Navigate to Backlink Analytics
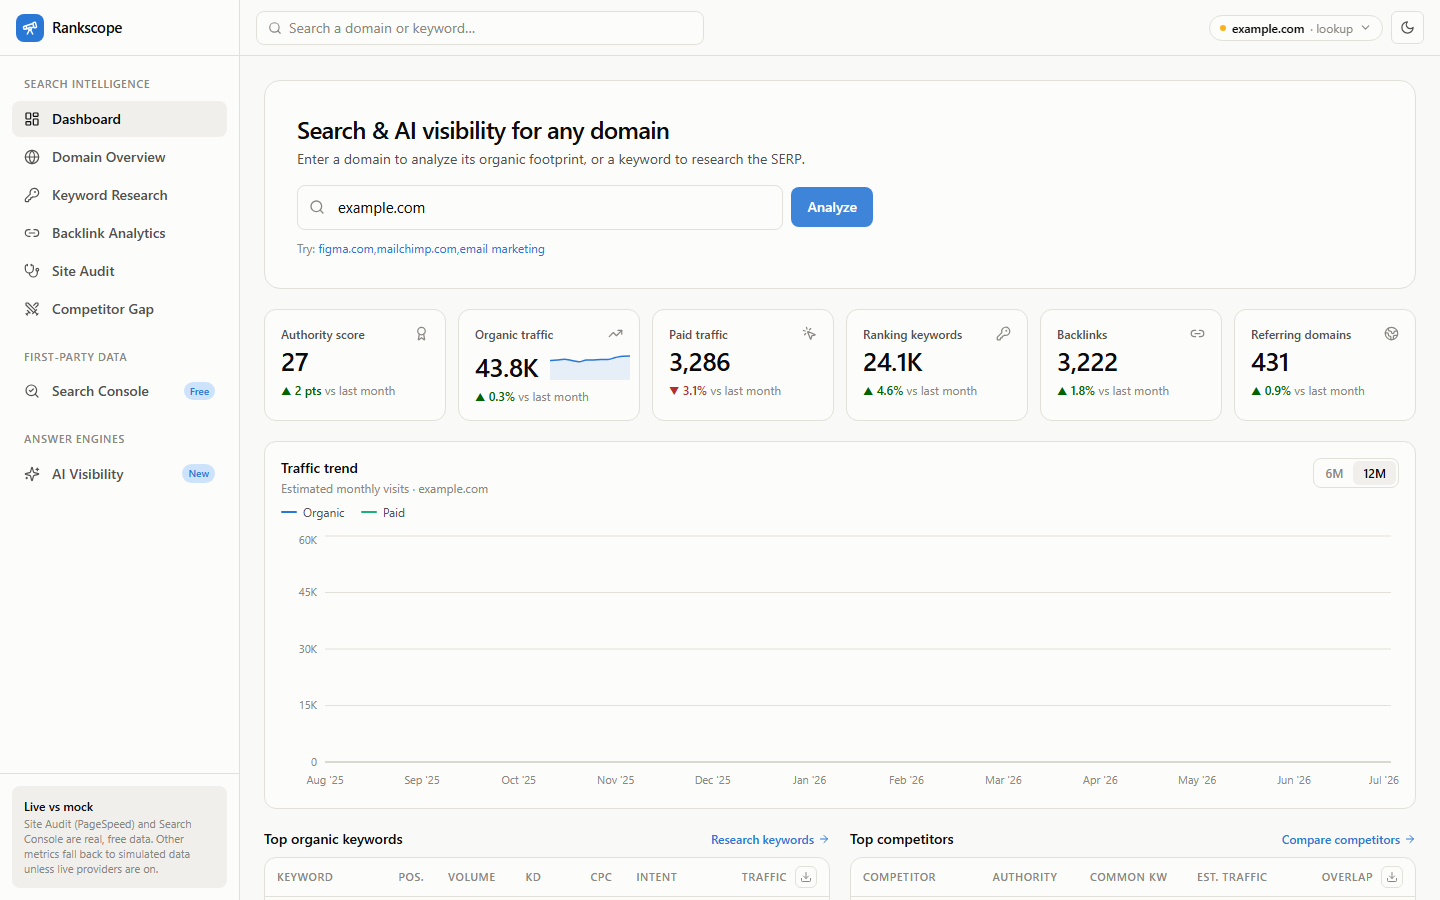 119,233
